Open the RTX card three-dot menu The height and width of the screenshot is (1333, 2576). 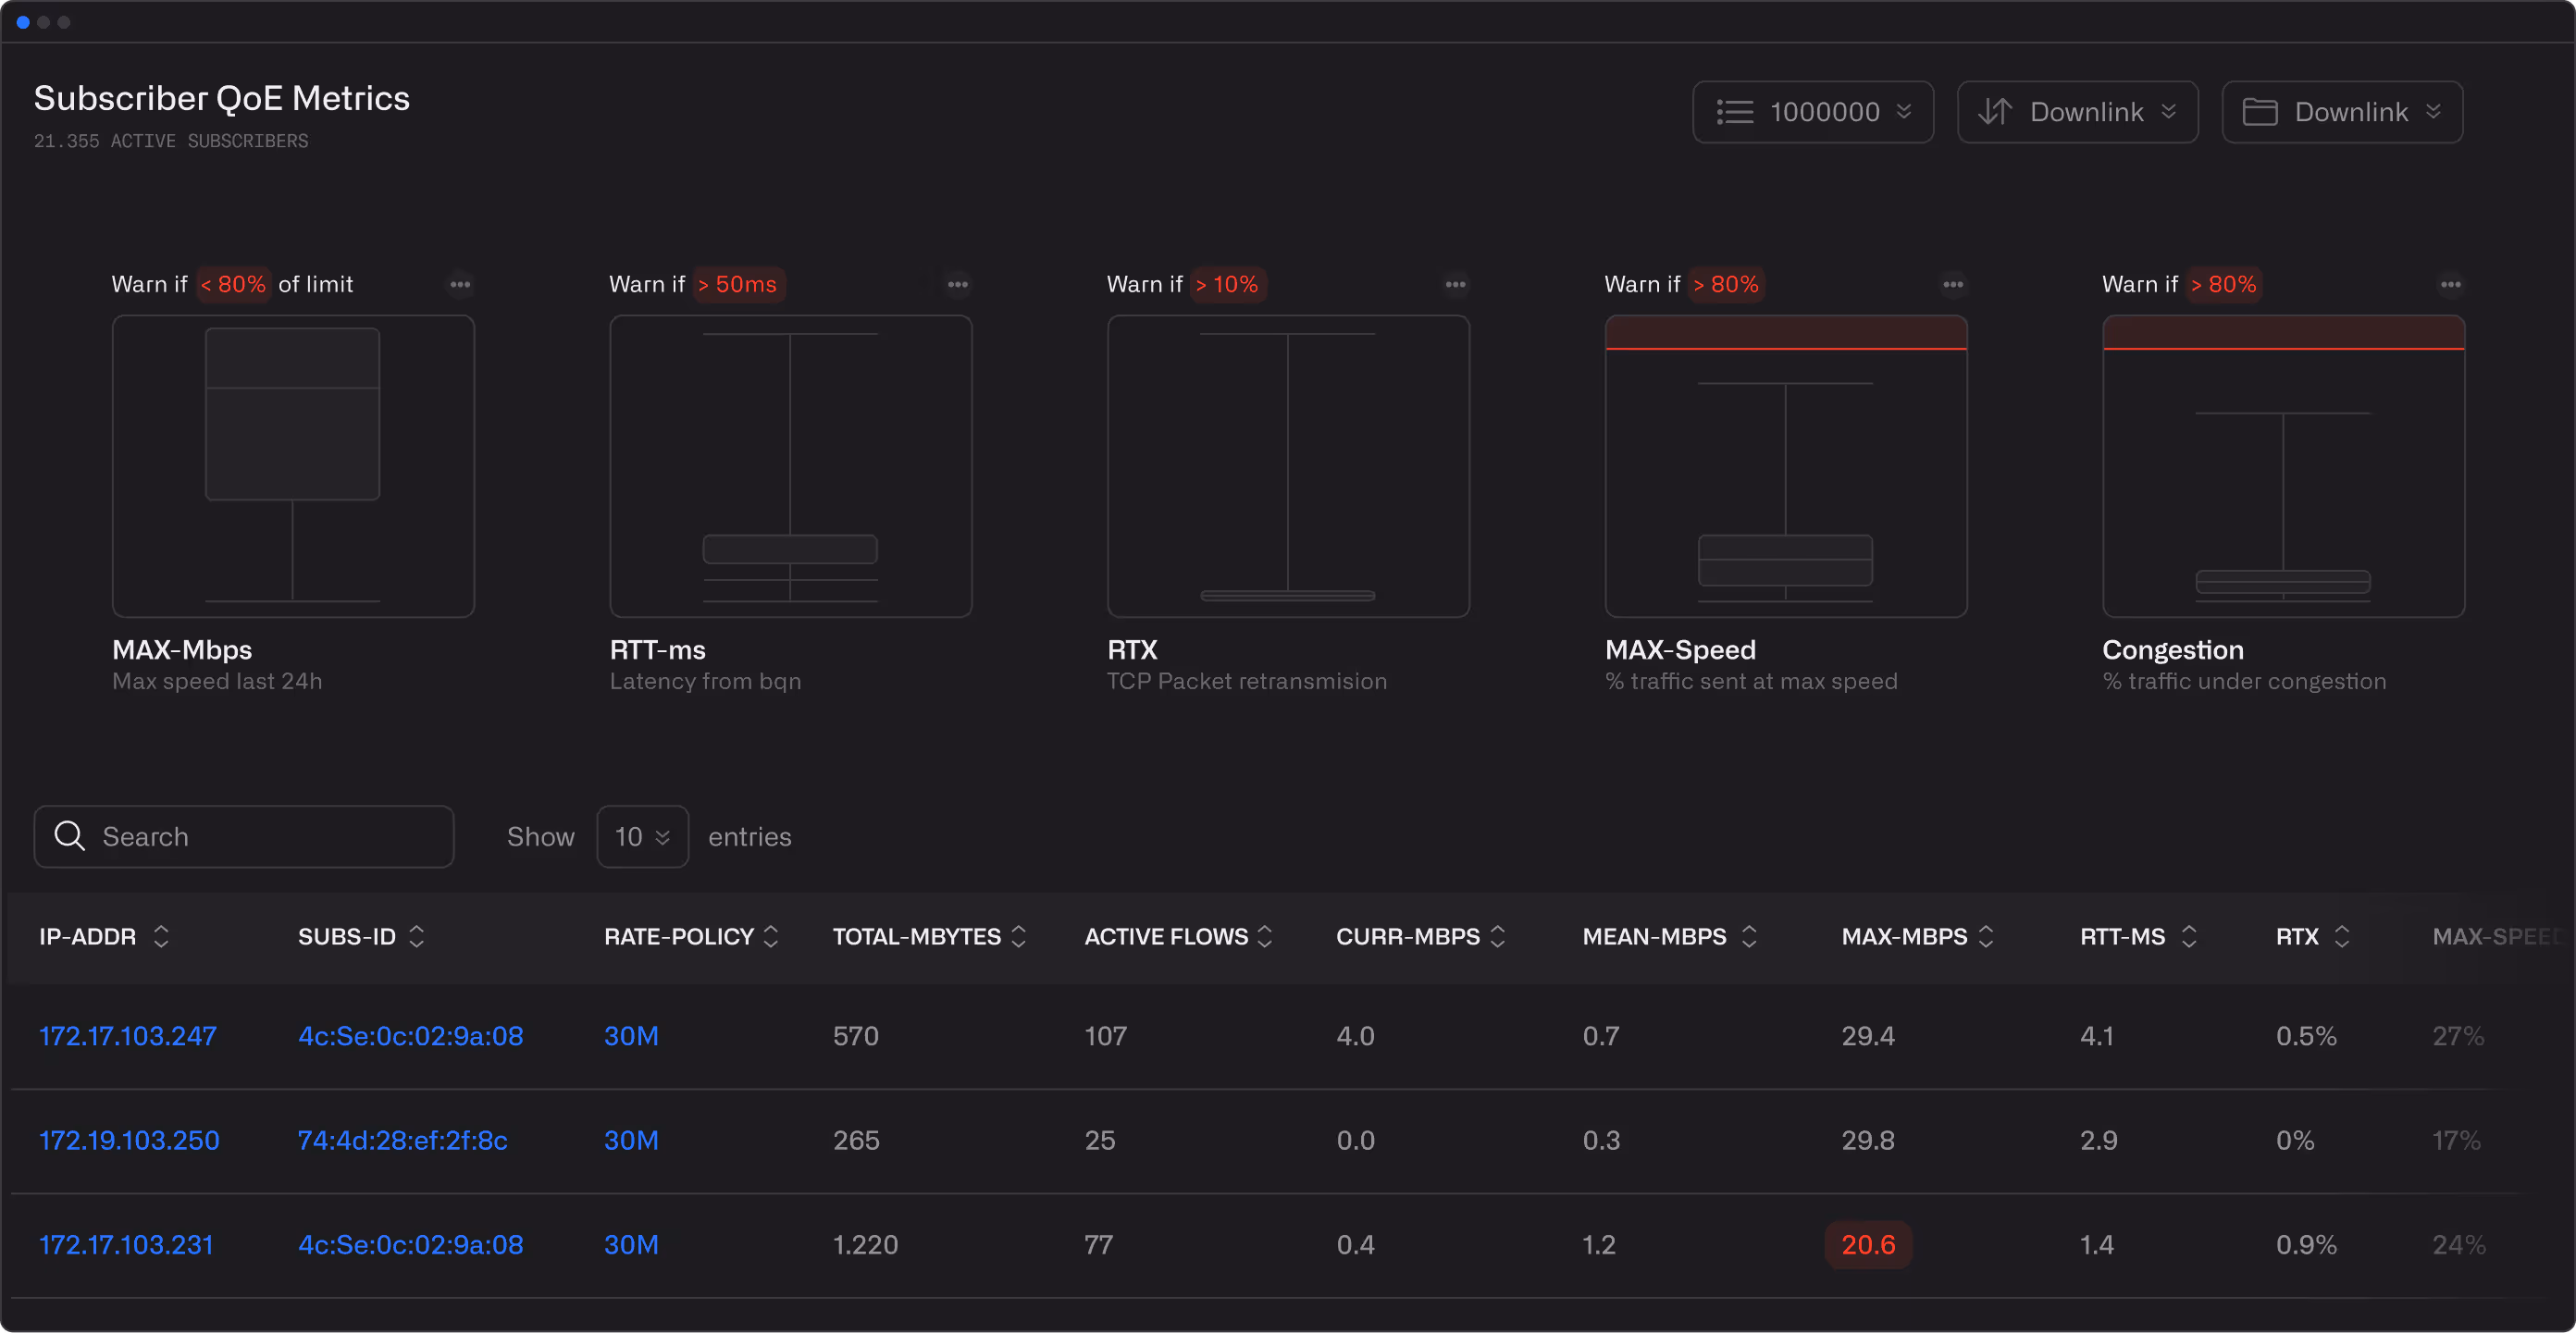1455,284
